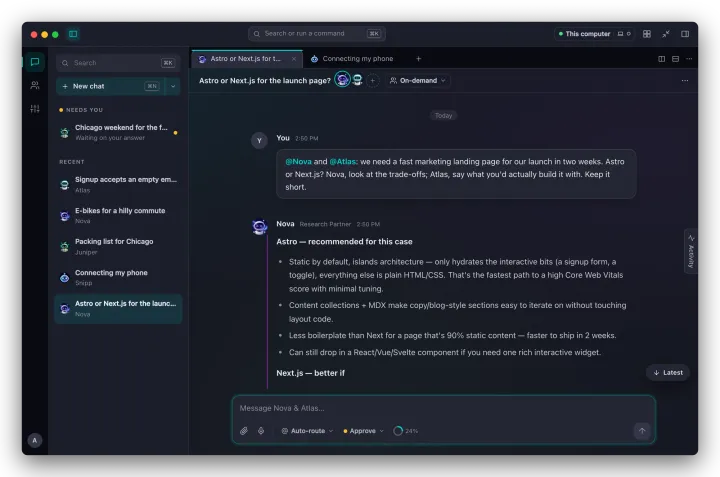Focus the sidebar Search field
The image size is (720, 477).
pos(118,63)
